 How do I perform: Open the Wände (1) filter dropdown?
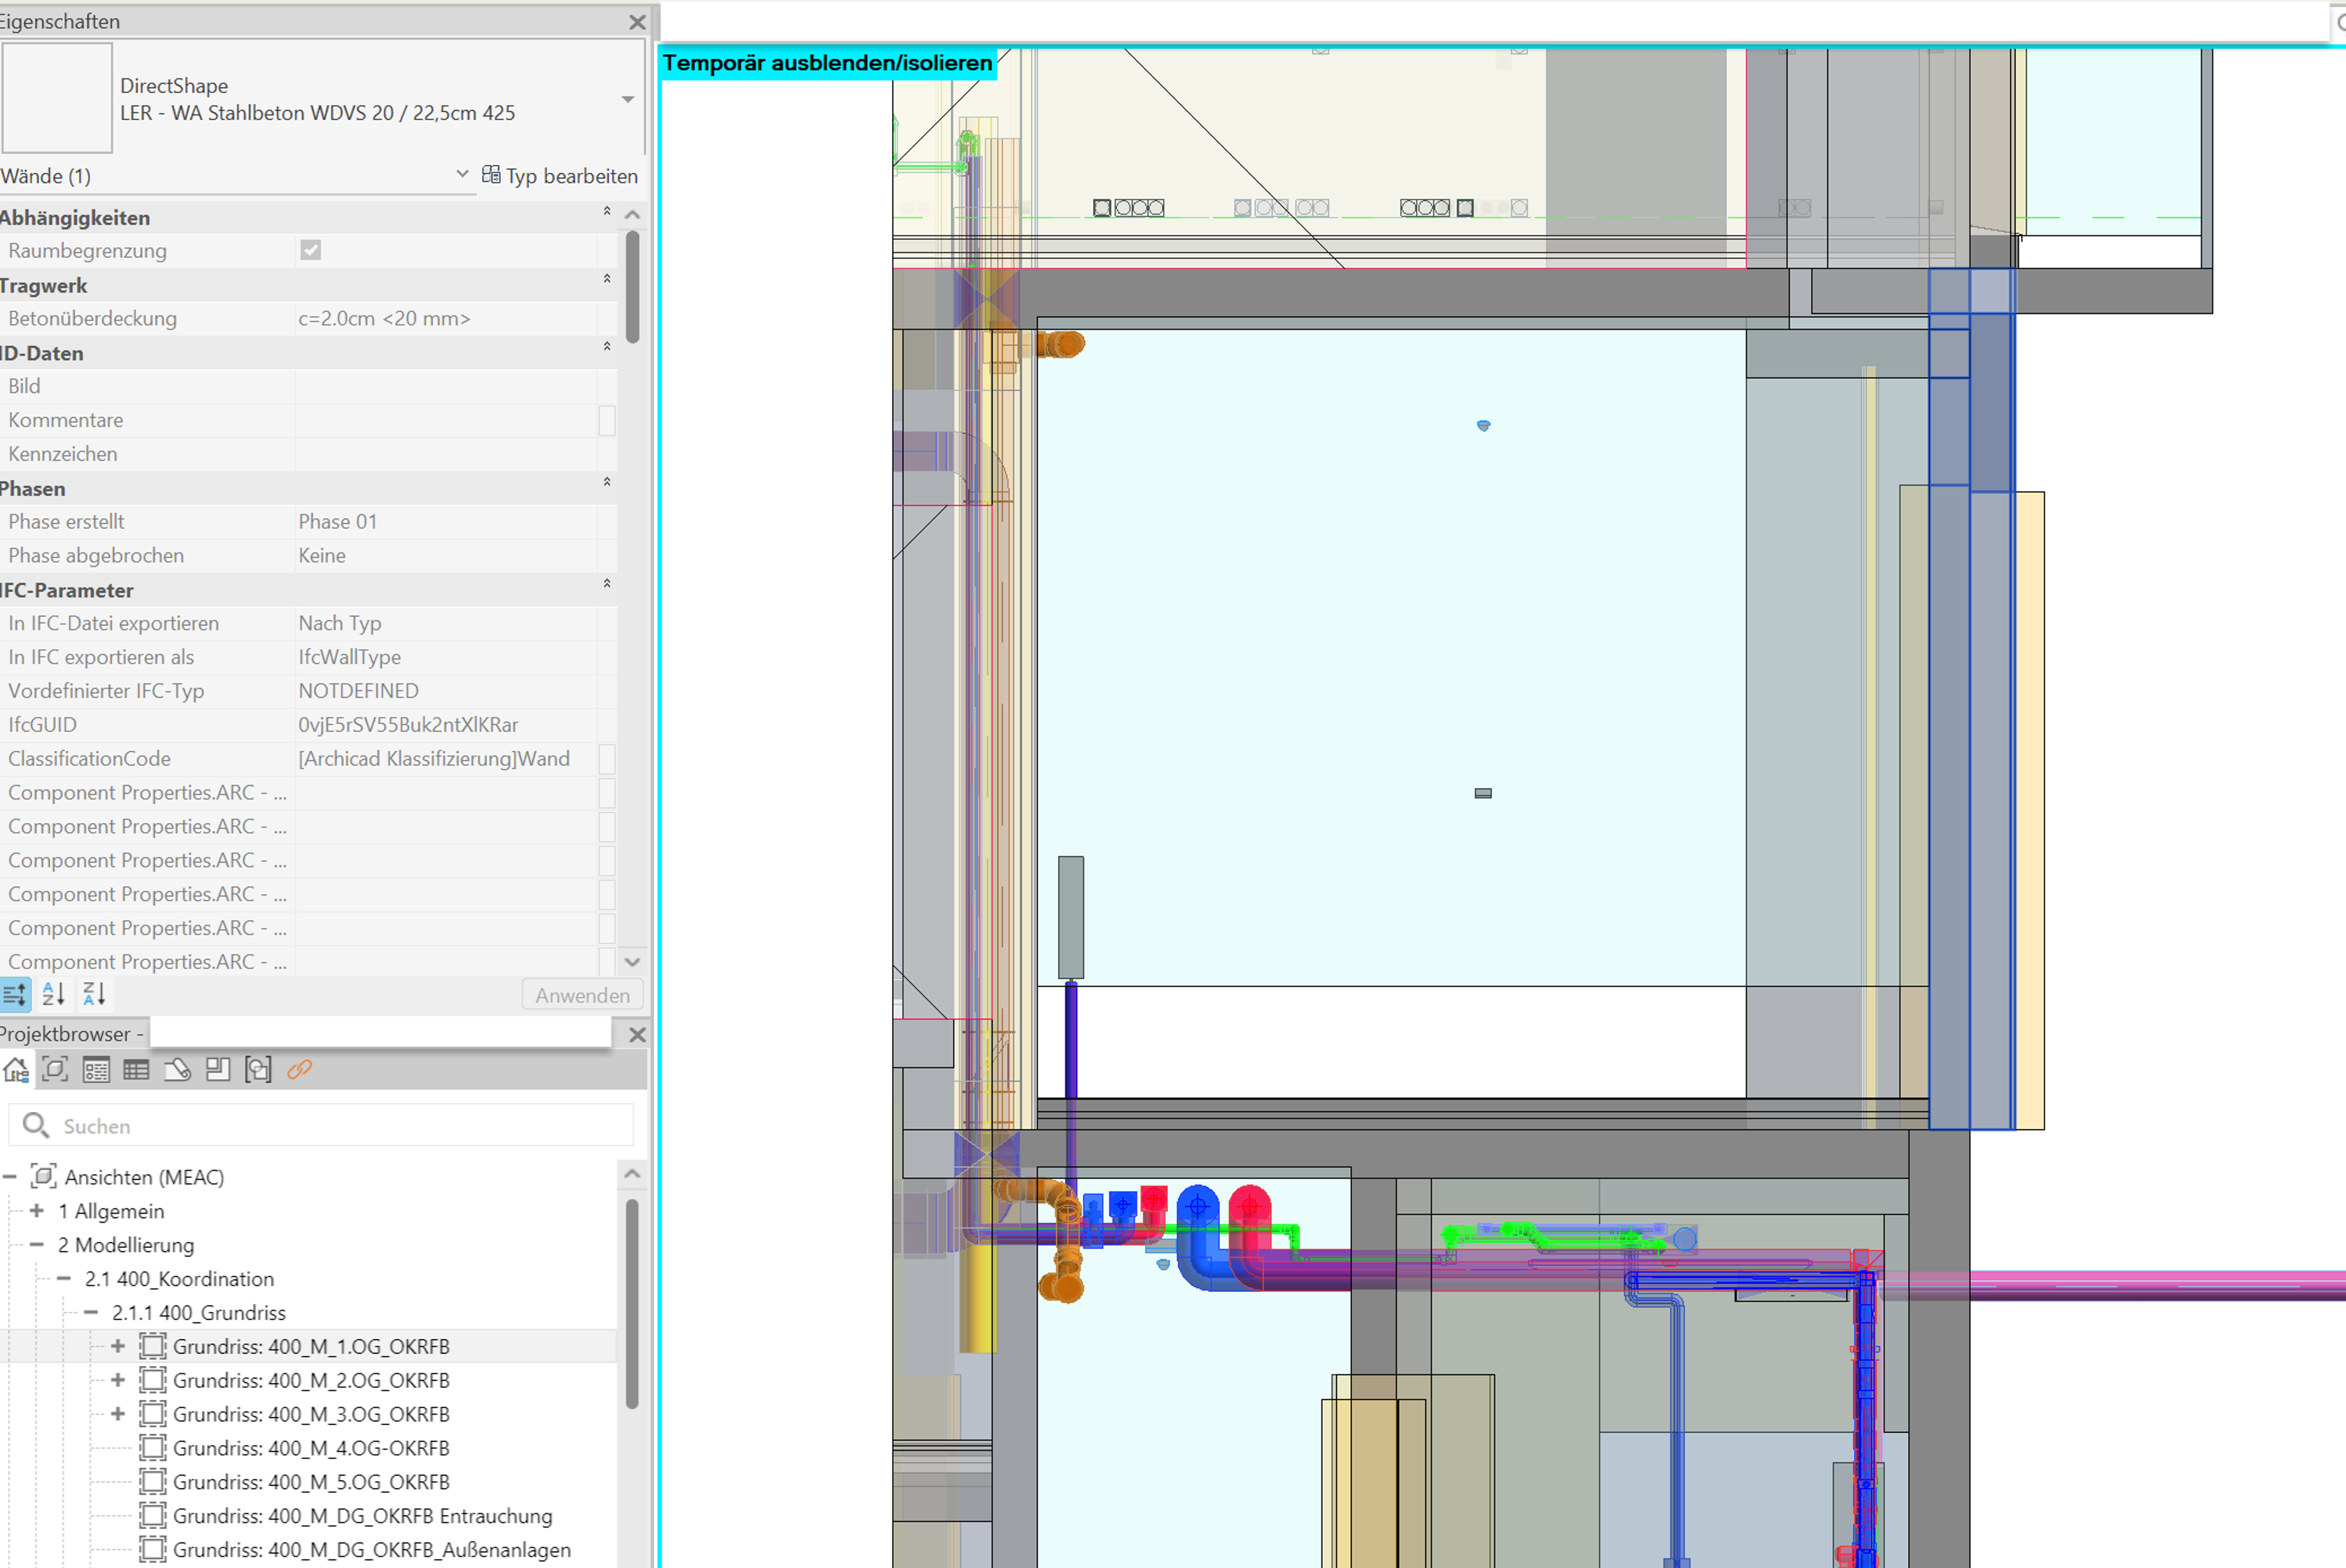462,175
